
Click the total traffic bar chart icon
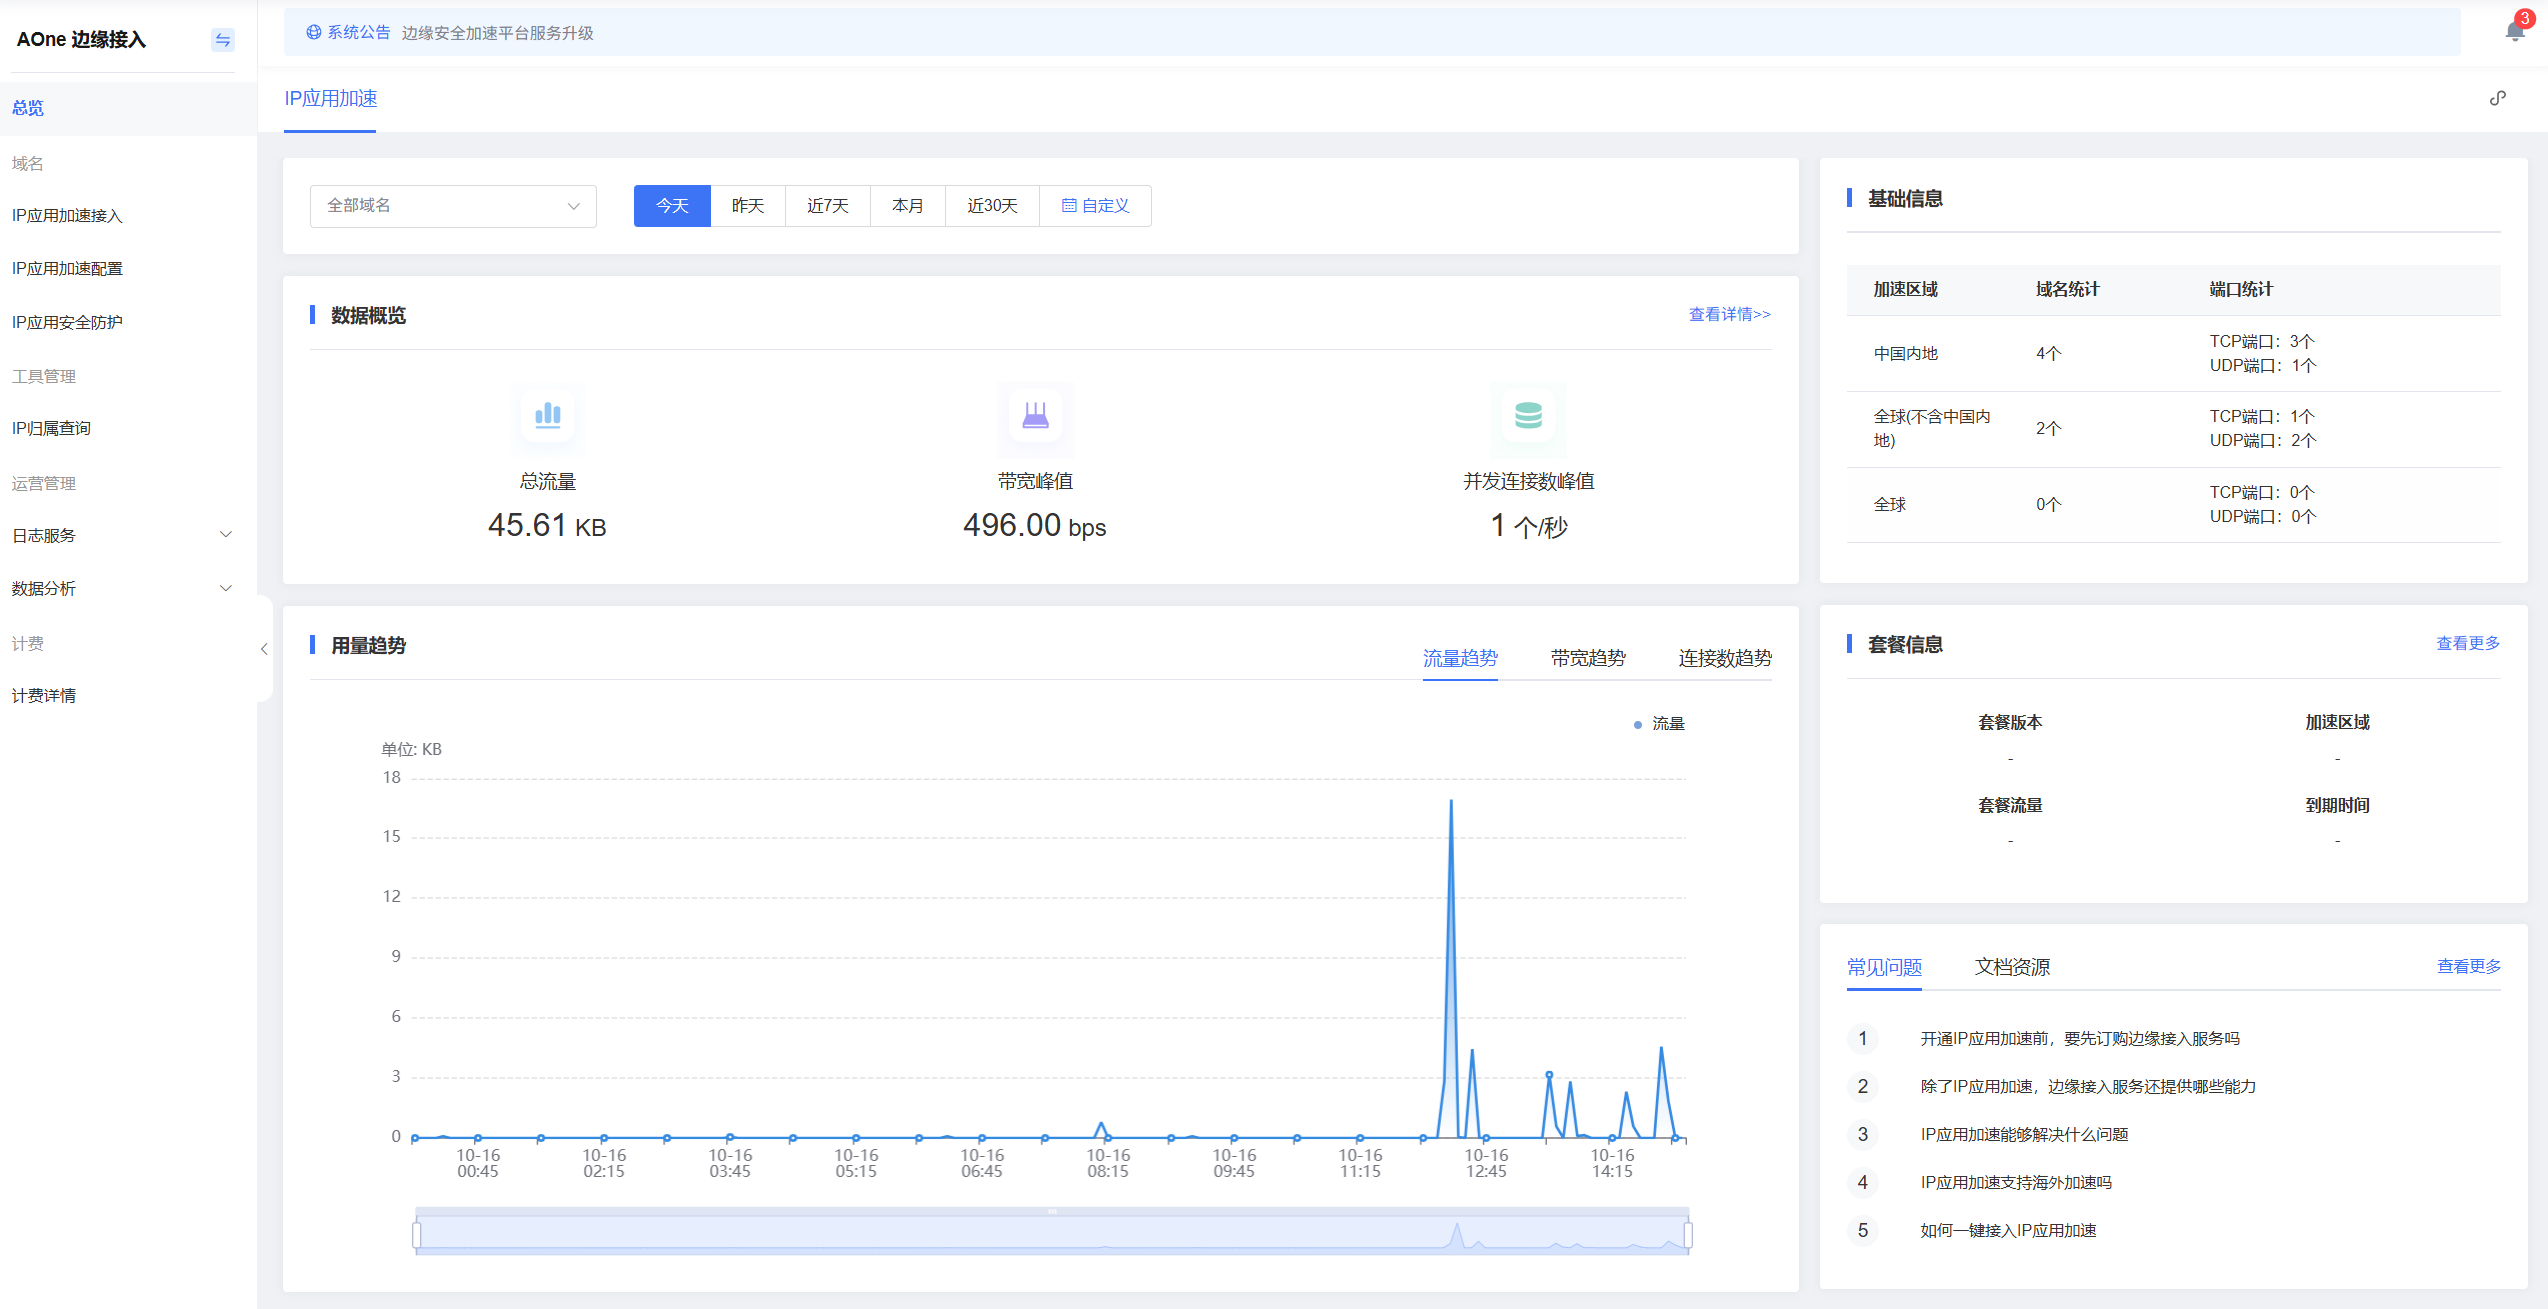547,415
